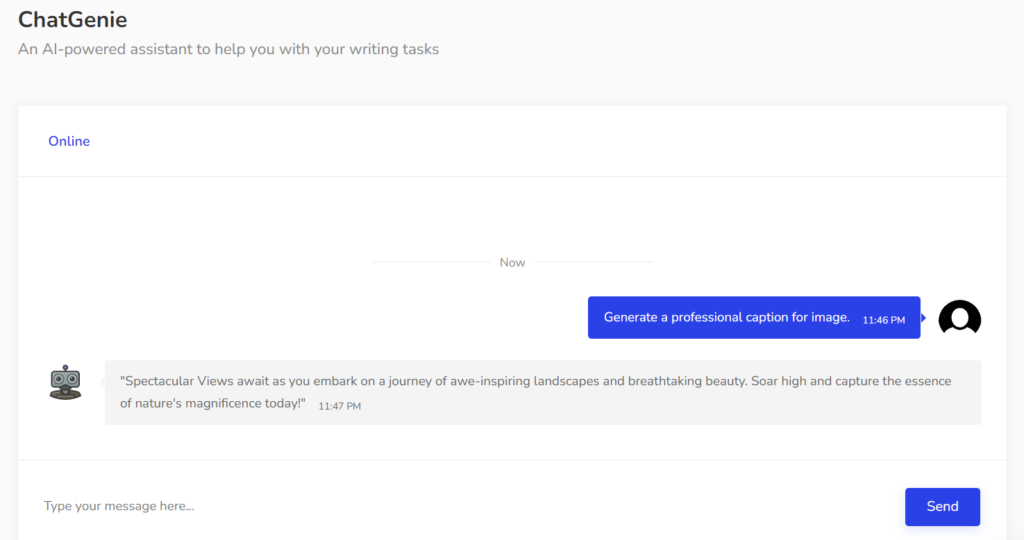The height and width of the screenshot is (540, 1024).
Task: Click the 11:47 PM timestamp
Action: click(339, 406)
